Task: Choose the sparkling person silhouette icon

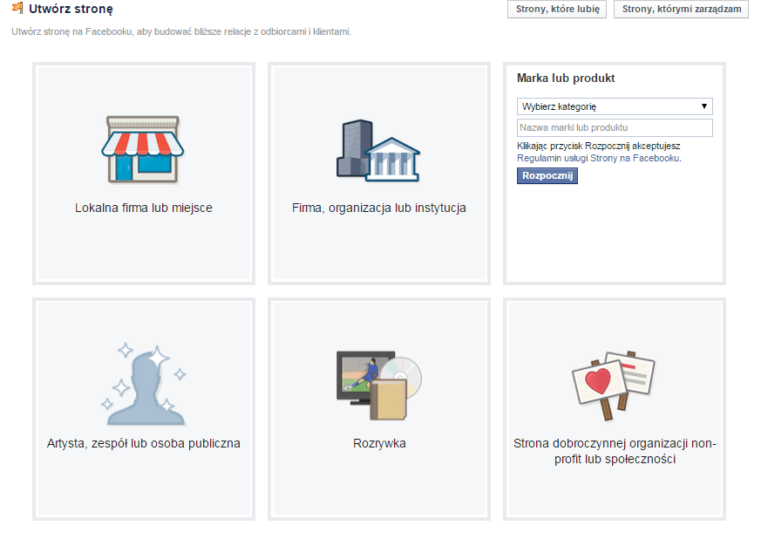Action: point(144,384)
